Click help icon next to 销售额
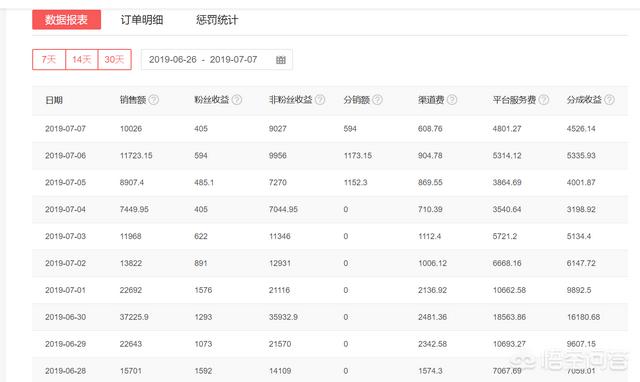This screenshot has height=382, width=640. (153, 100)
